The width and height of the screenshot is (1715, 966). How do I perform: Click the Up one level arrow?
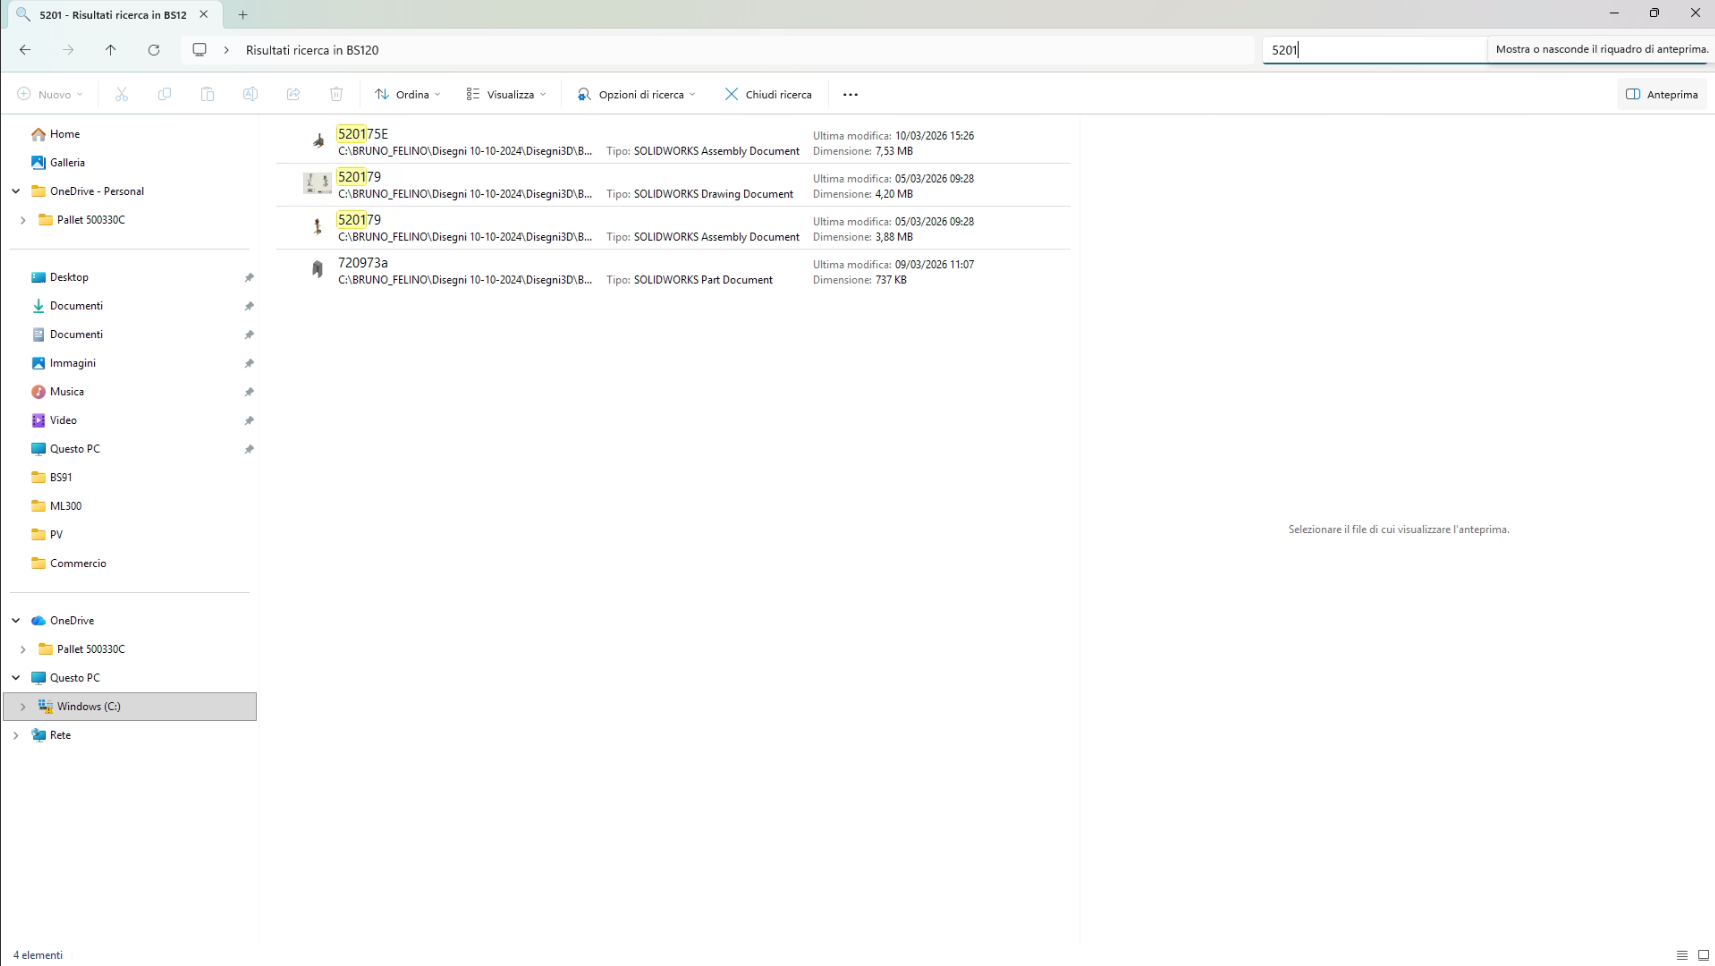(x=111, y=50)
